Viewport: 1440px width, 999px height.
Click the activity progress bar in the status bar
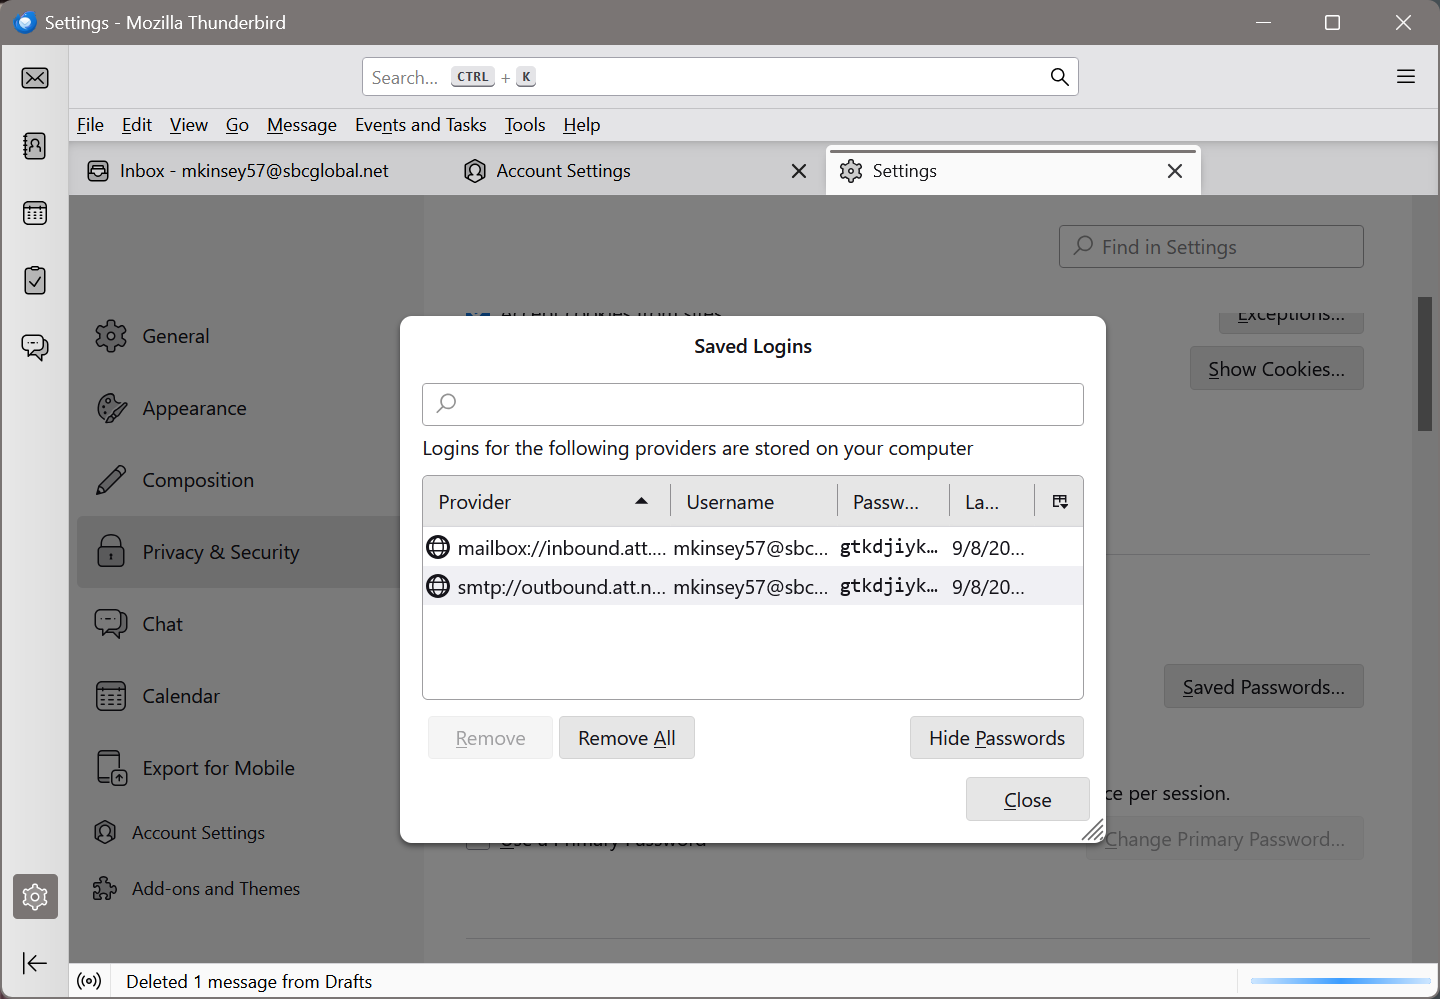tap(1340, 981)
